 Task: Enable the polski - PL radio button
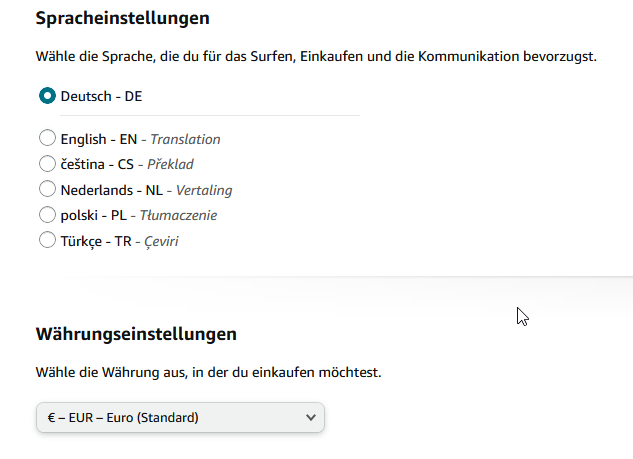47,215
